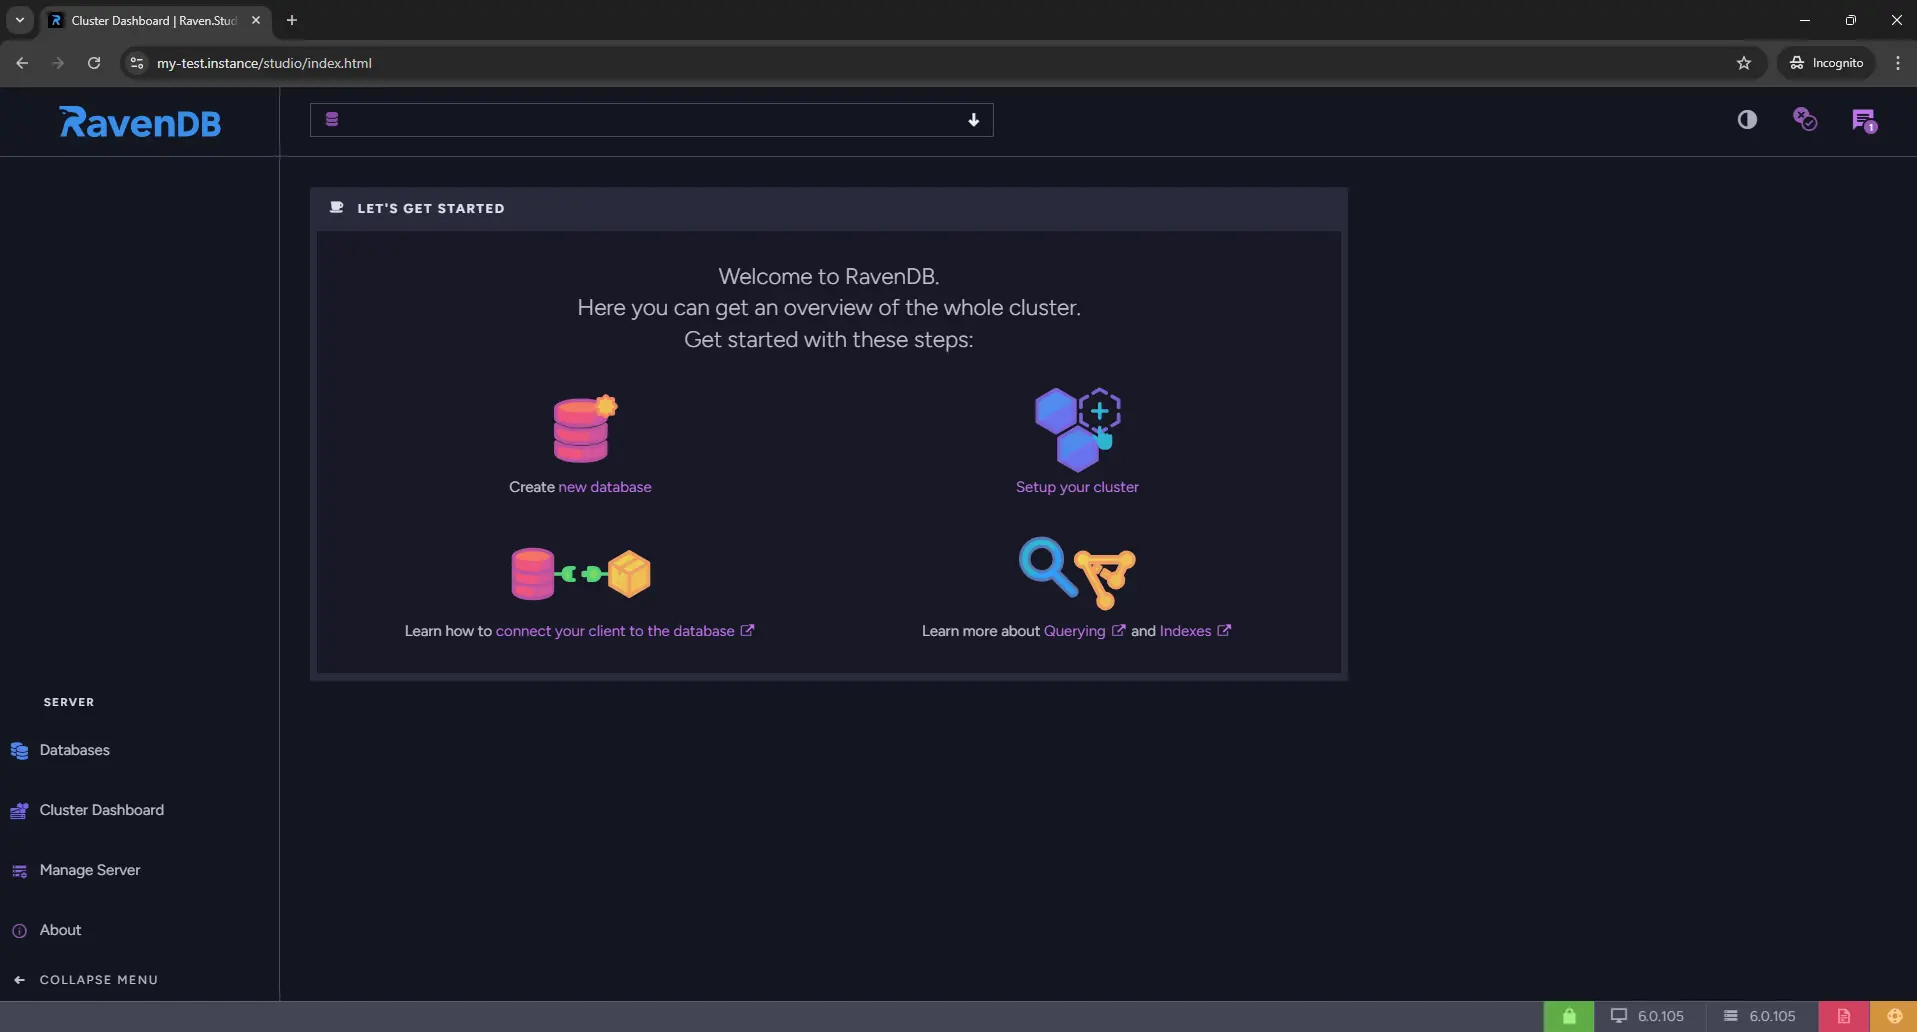
Task: Open the database selector dropdown arrow
Action: [973, 120]
